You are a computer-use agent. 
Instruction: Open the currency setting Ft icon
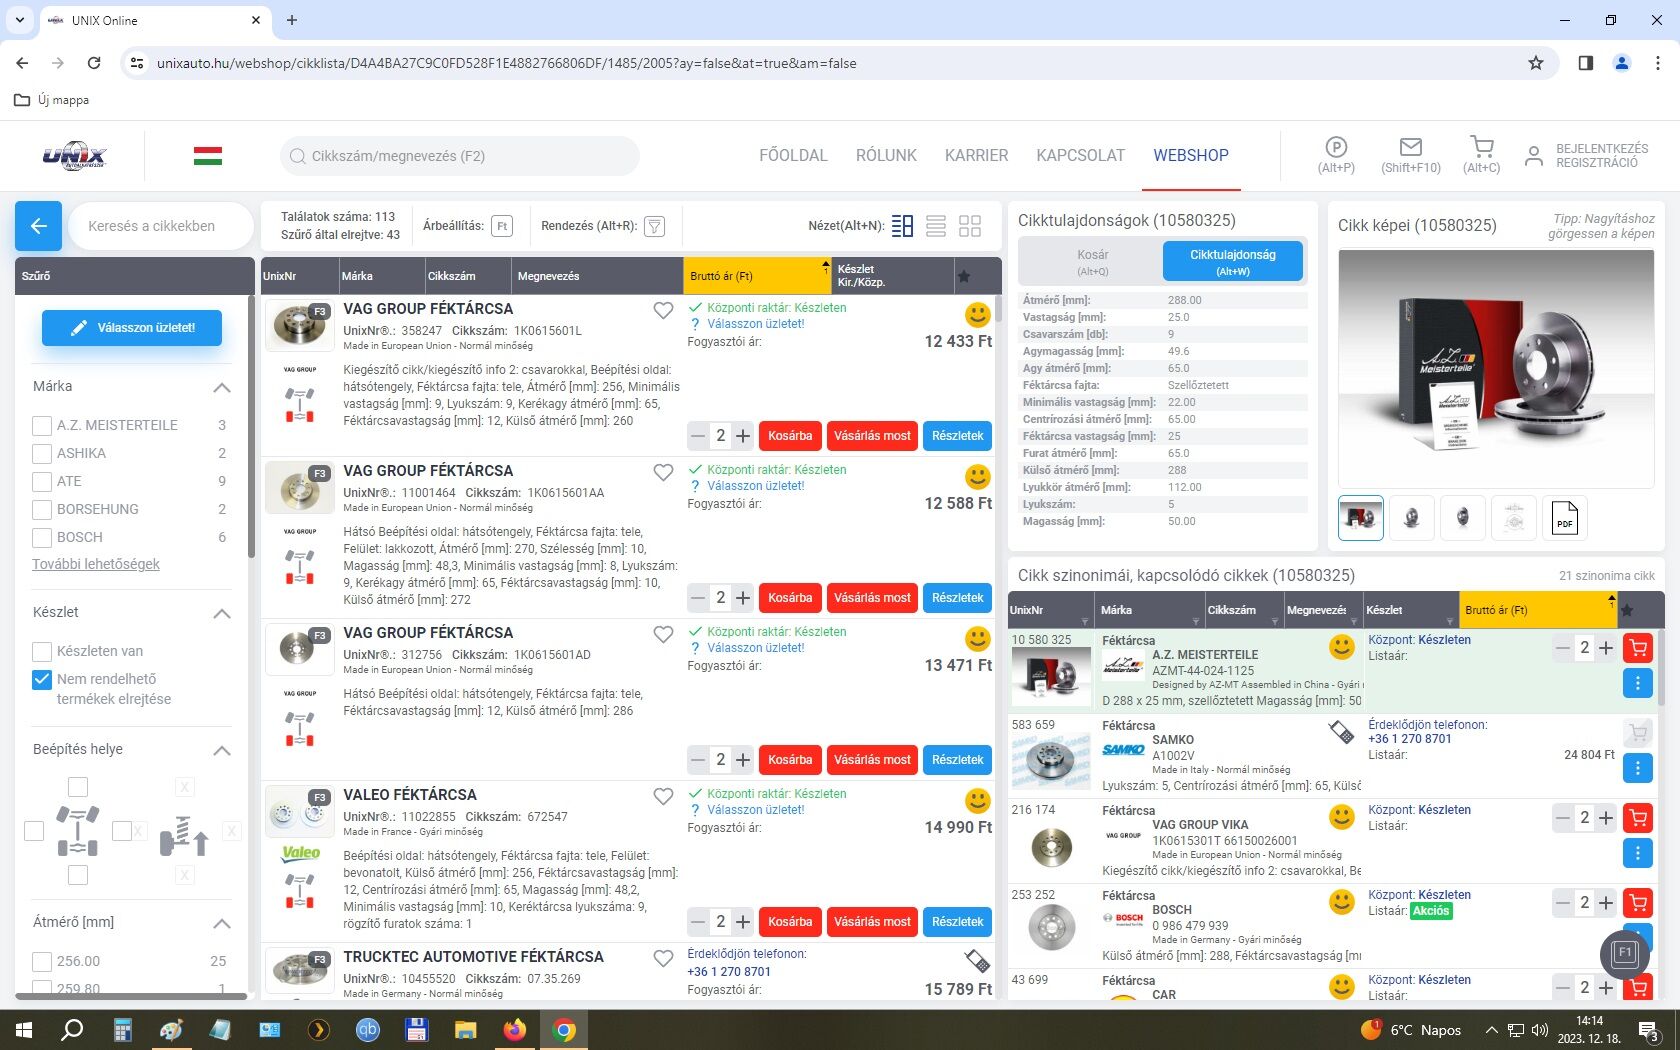[502, 226]
